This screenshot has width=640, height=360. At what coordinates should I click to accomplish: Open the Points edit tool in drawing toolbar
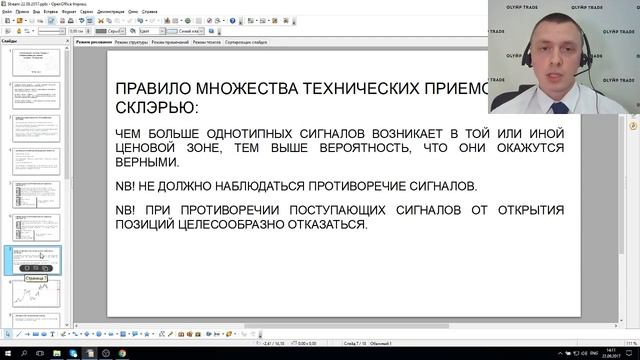pyautogui.click(x=162, y=334)
